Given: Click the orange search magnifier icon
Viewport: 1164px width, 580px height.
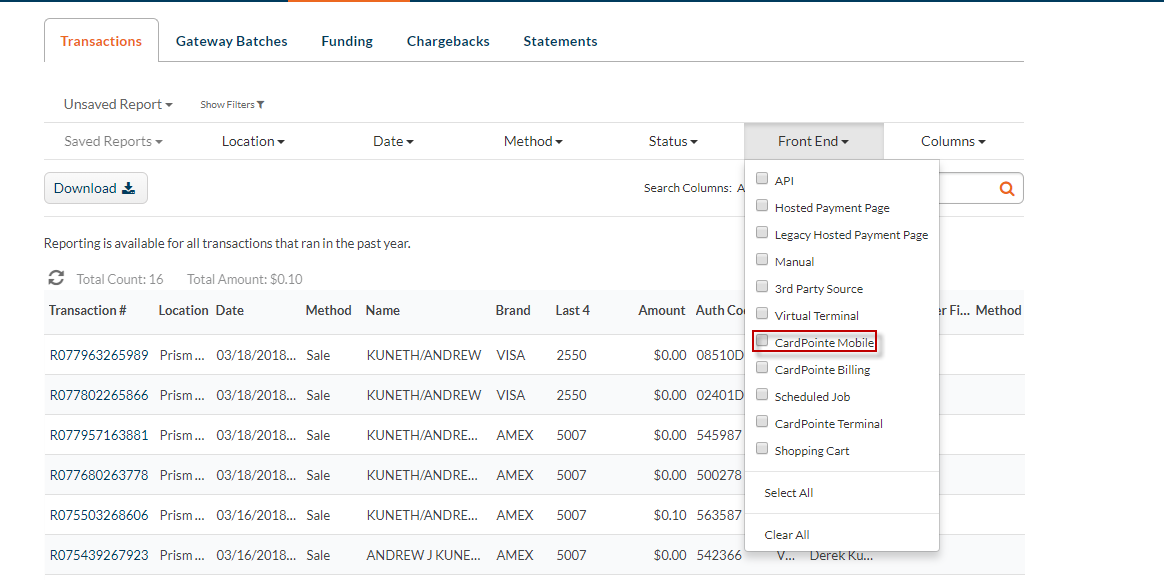Looking at the screenshot, I should pos(1007,189).
